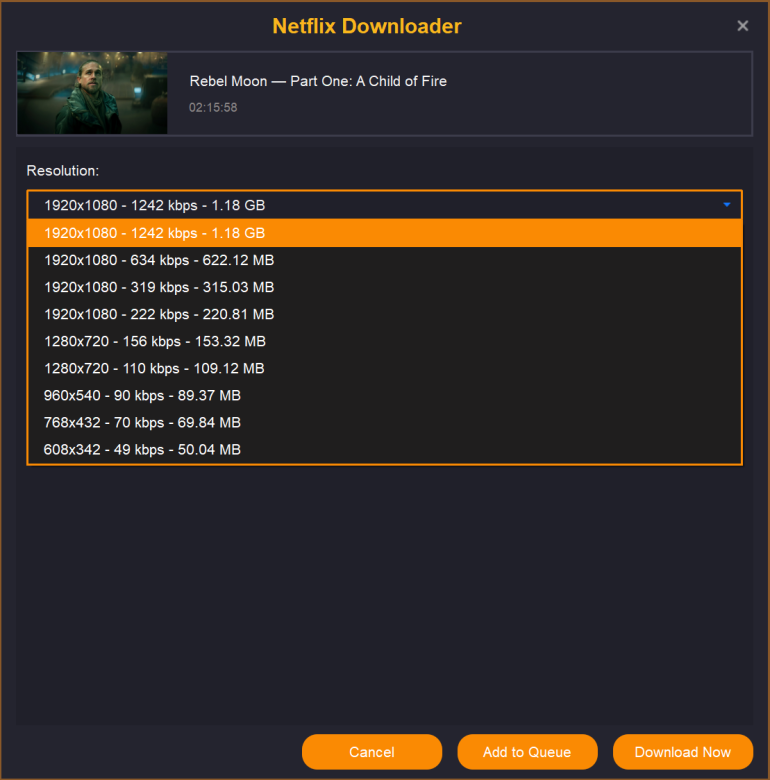Viewport: 770px width, 780px height.
Task: Close the Netflix Downloader dialog
Action: 742,26
